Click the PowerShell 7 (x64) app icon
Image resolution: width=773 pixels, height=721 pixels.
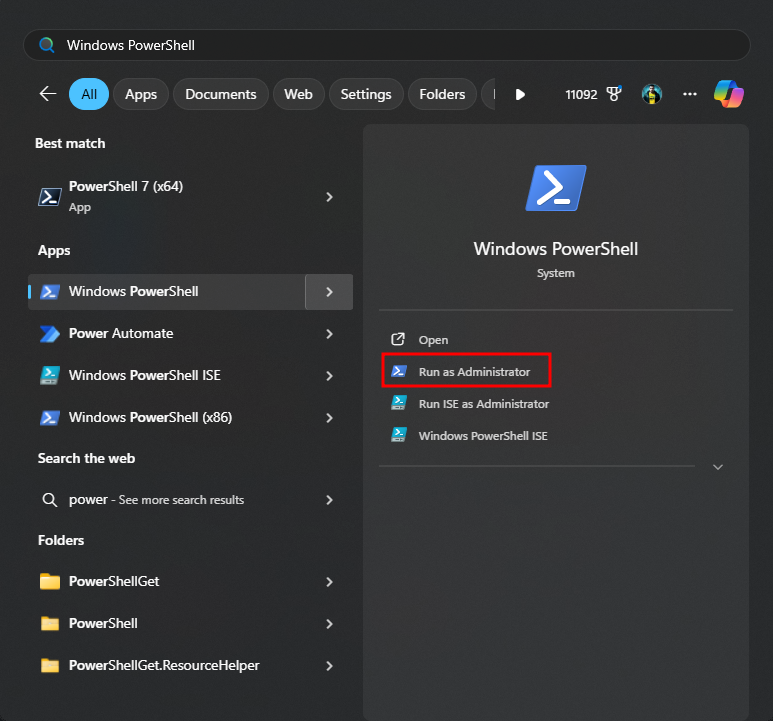click(x=50, y=197)
